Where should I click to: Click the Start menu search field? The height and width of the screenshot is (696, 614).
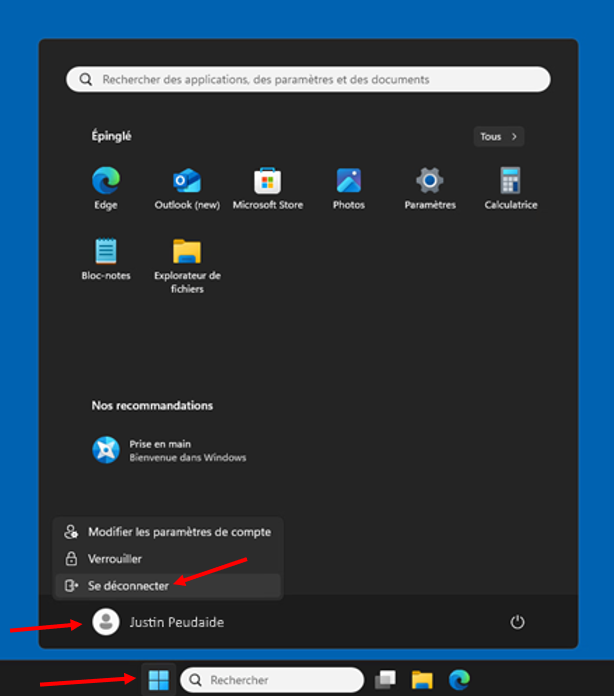click(308, 79)
